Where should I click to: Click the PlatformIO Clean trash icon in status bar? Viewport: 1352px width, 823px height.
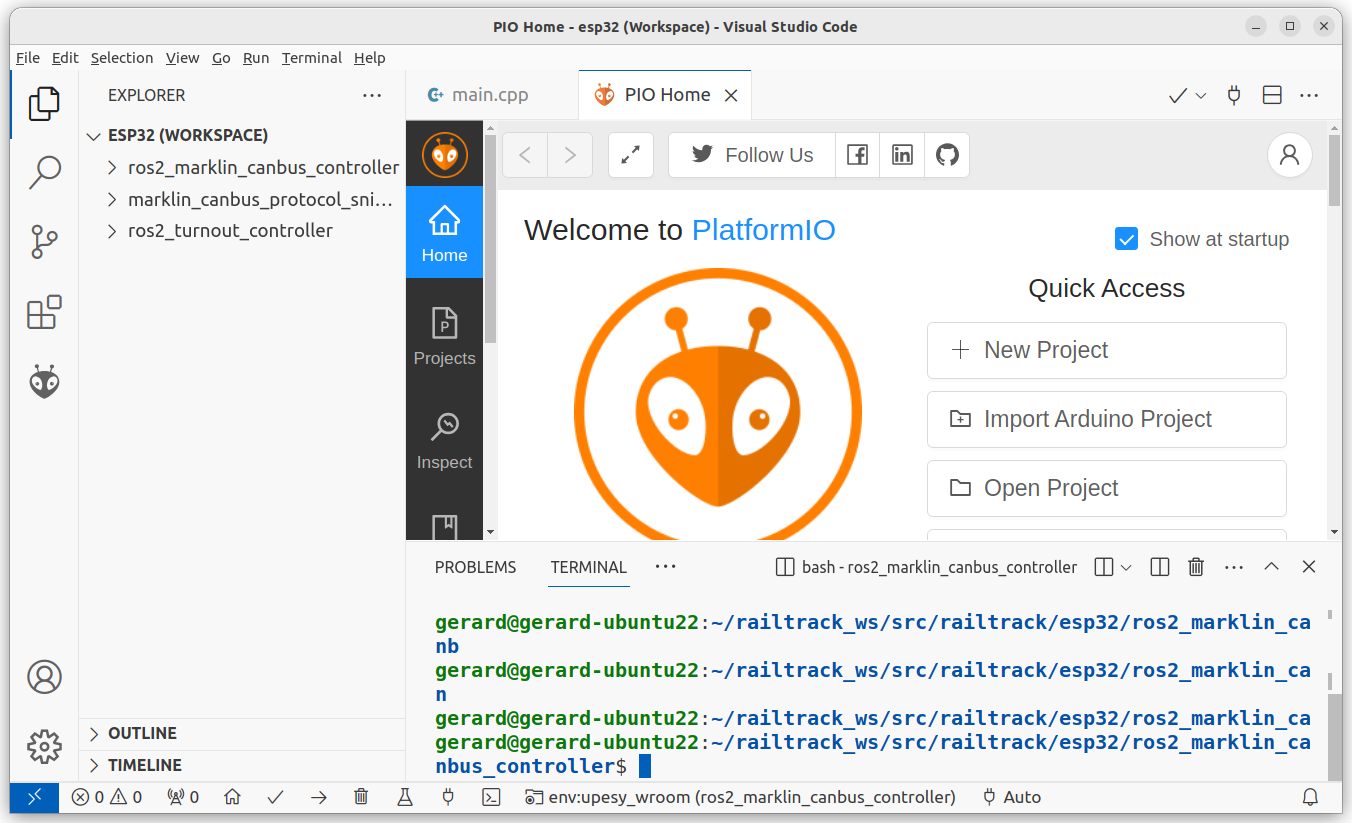(x=362, y=797)
